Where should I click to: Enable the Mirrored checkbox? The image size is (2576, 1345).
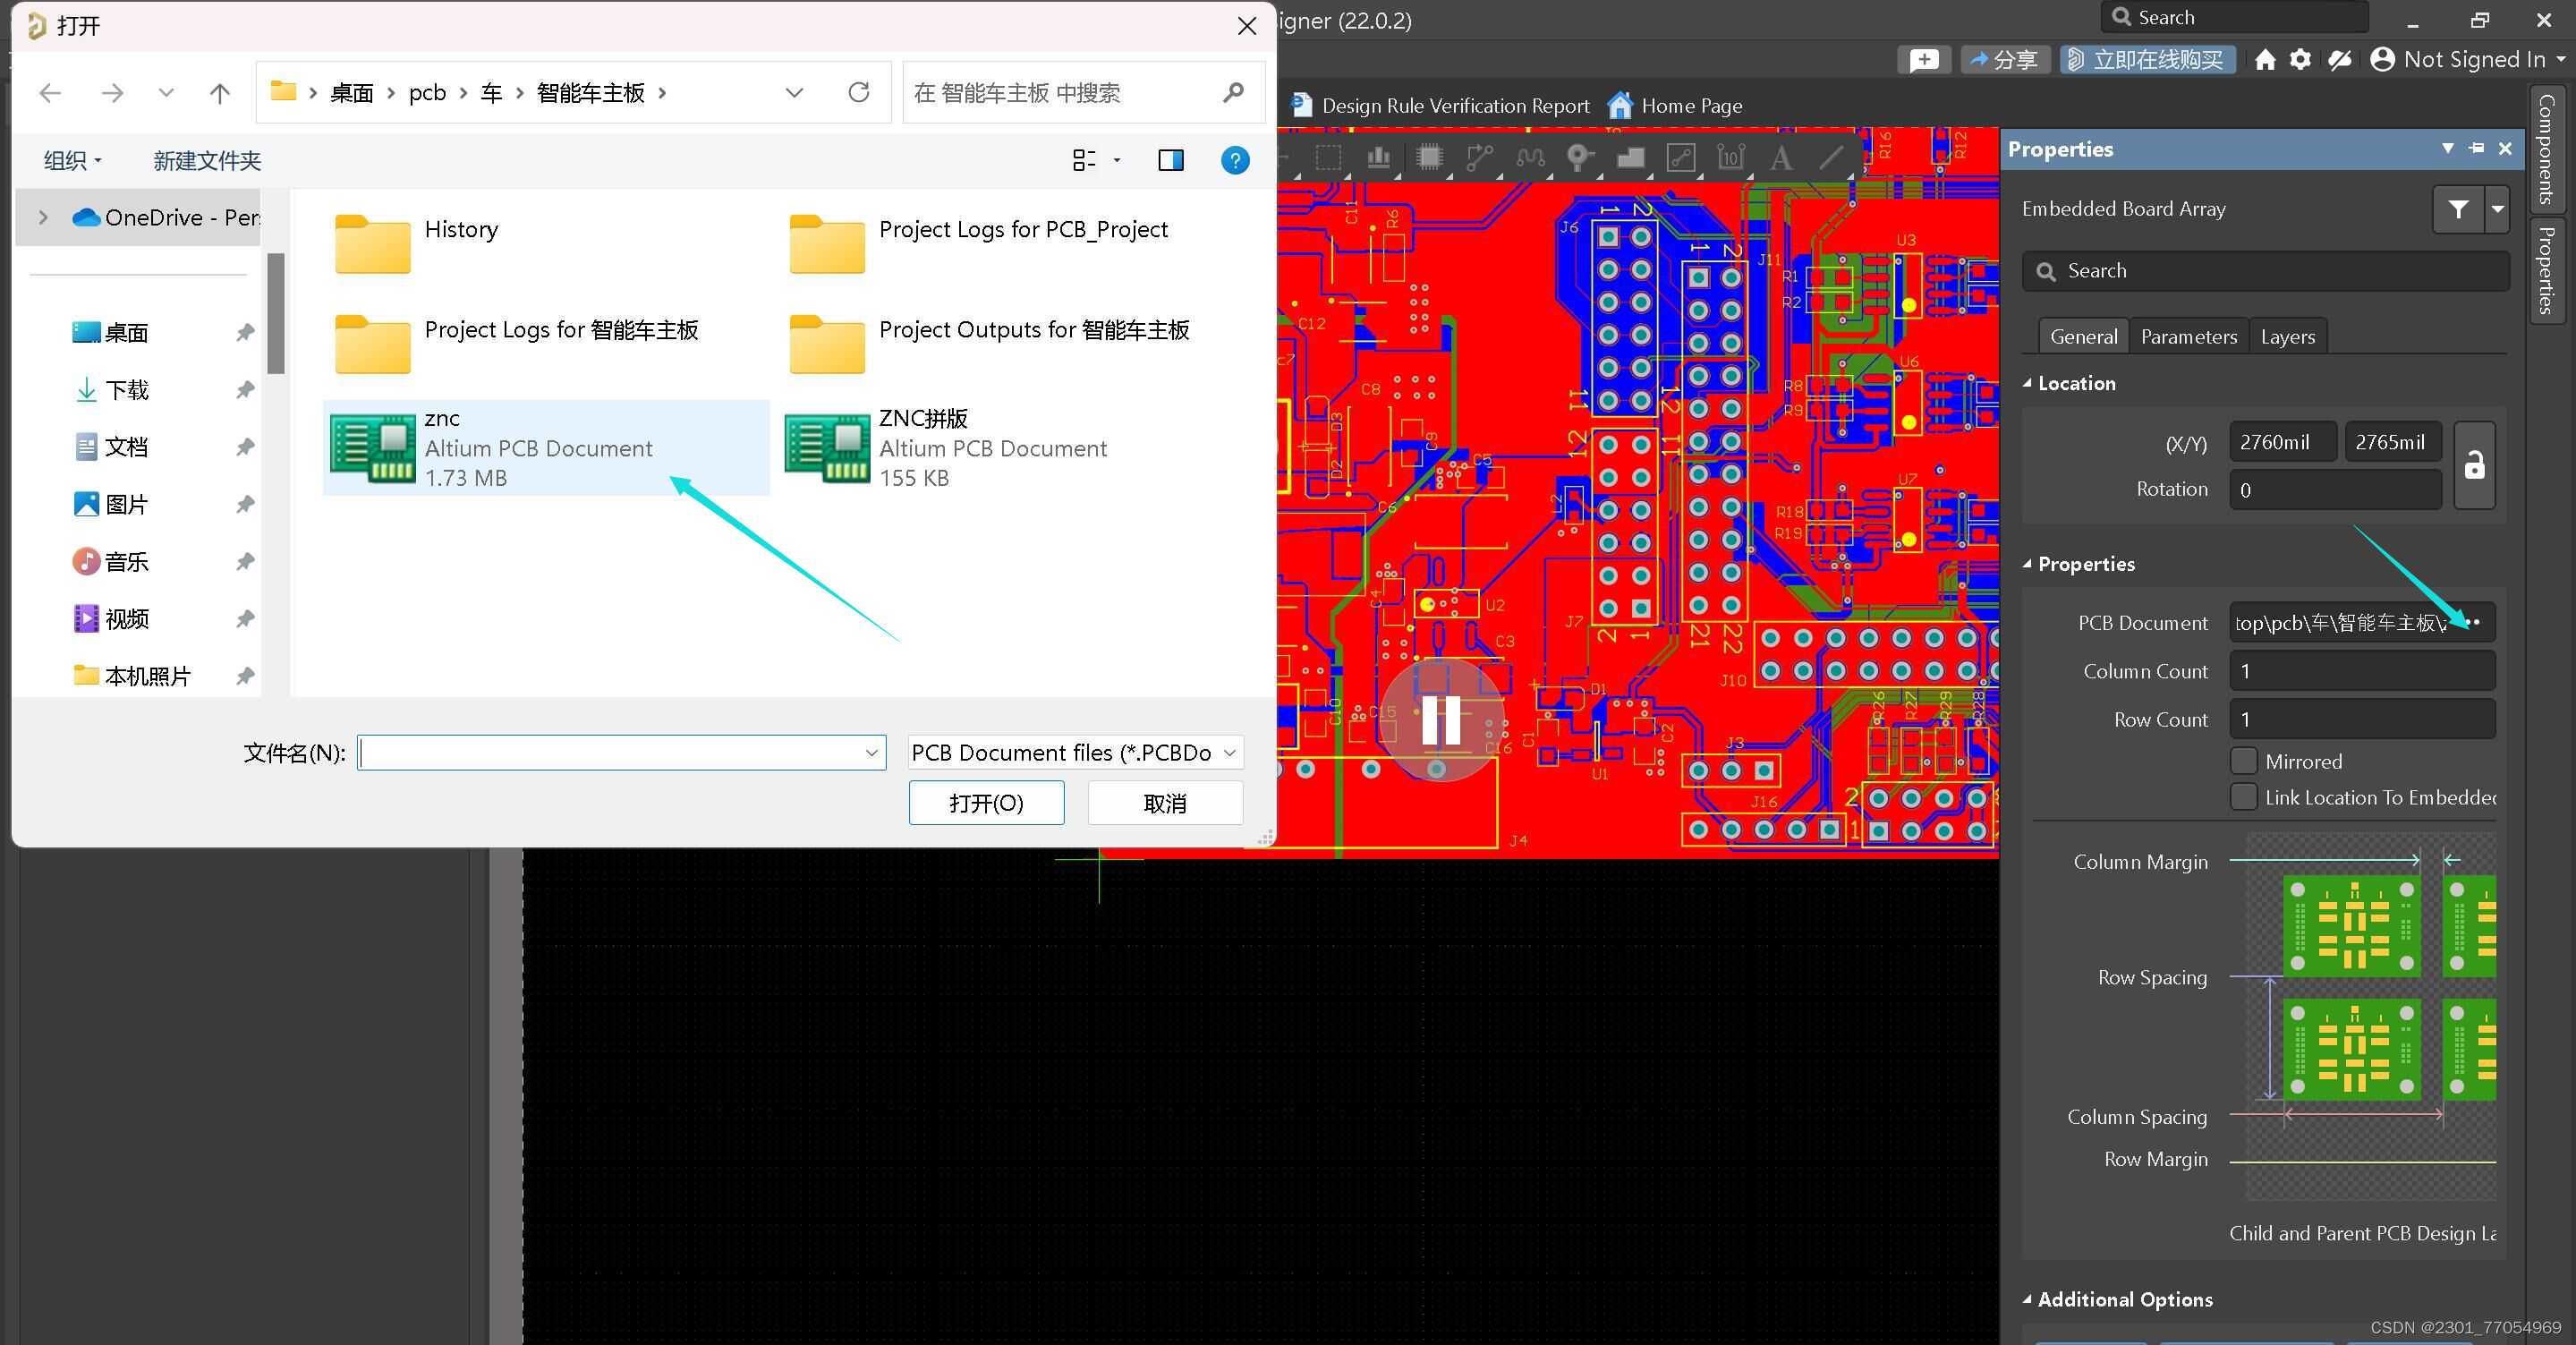[2243, 761]
